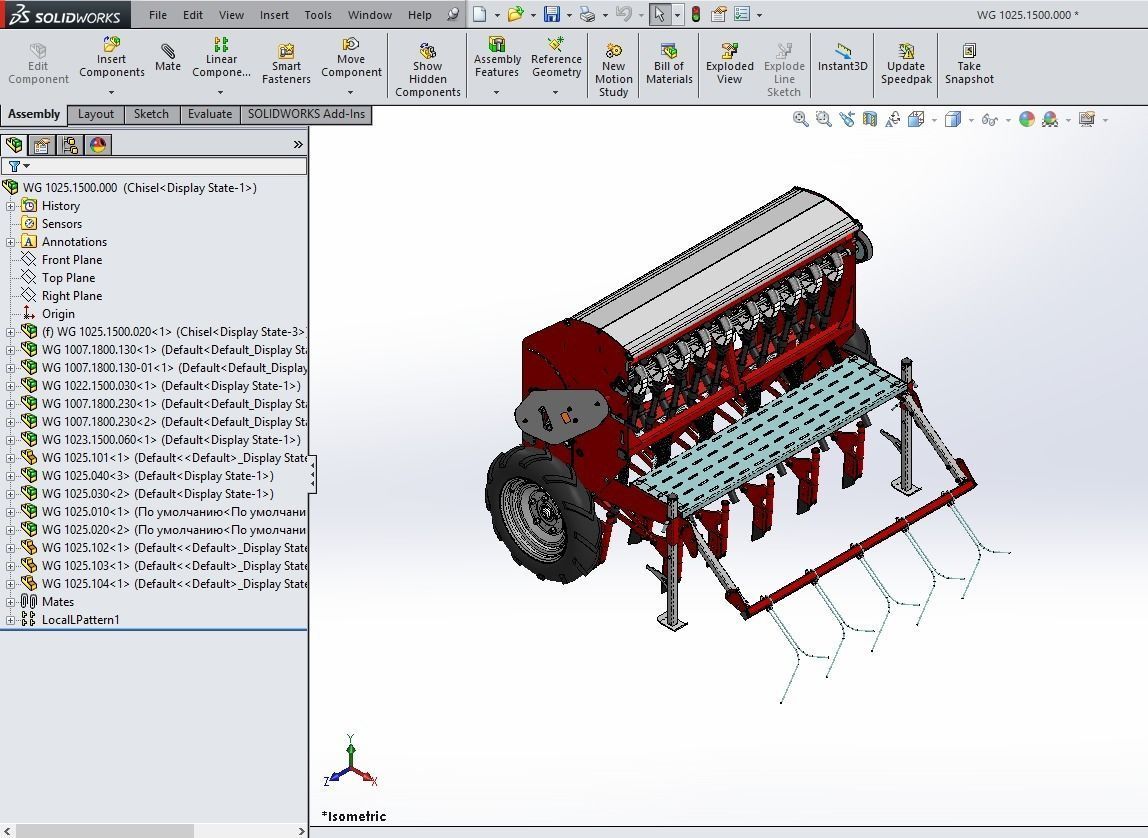Image resolution: width=1148 pixels, height=838 pixels.
Task: Open Display Style dropdown arrow
Action: pos(971,120)
